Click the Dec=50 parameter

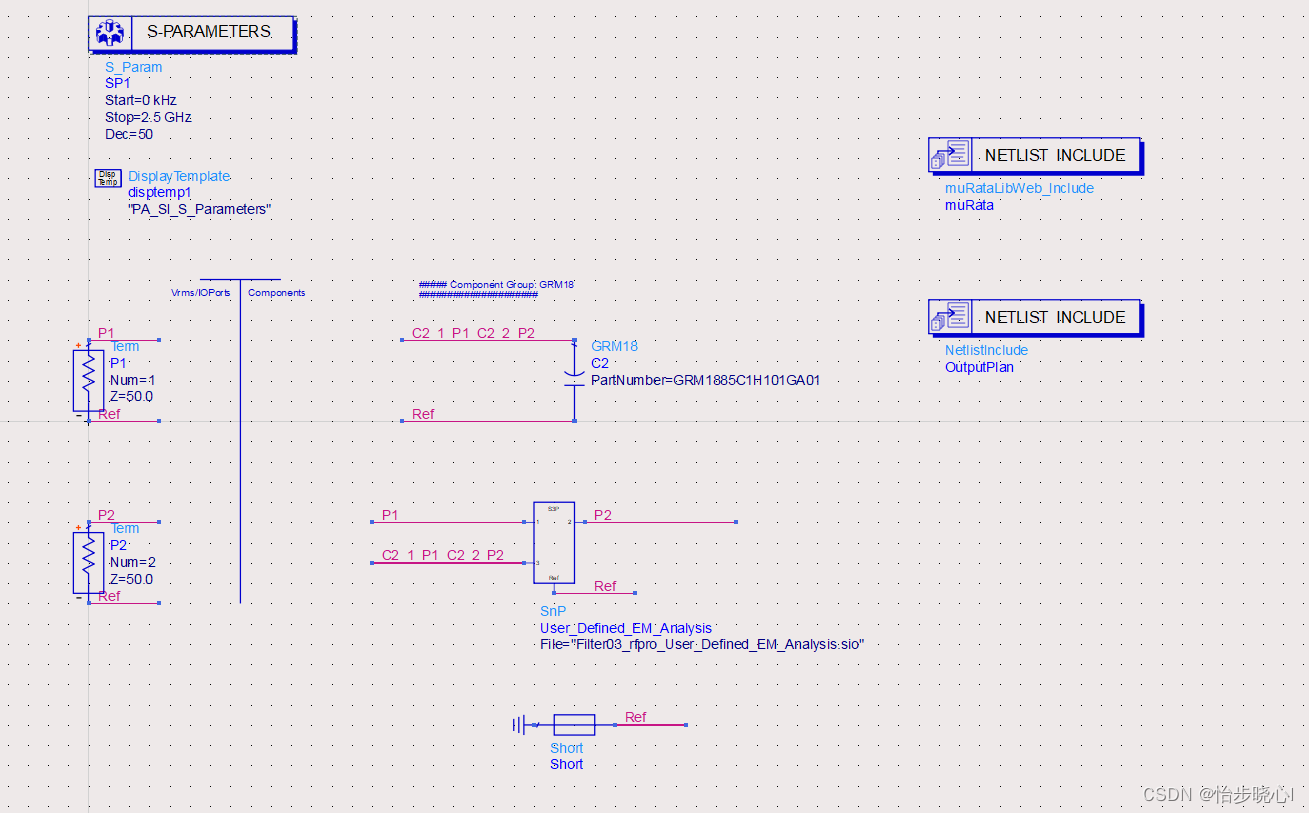point(129,134)
